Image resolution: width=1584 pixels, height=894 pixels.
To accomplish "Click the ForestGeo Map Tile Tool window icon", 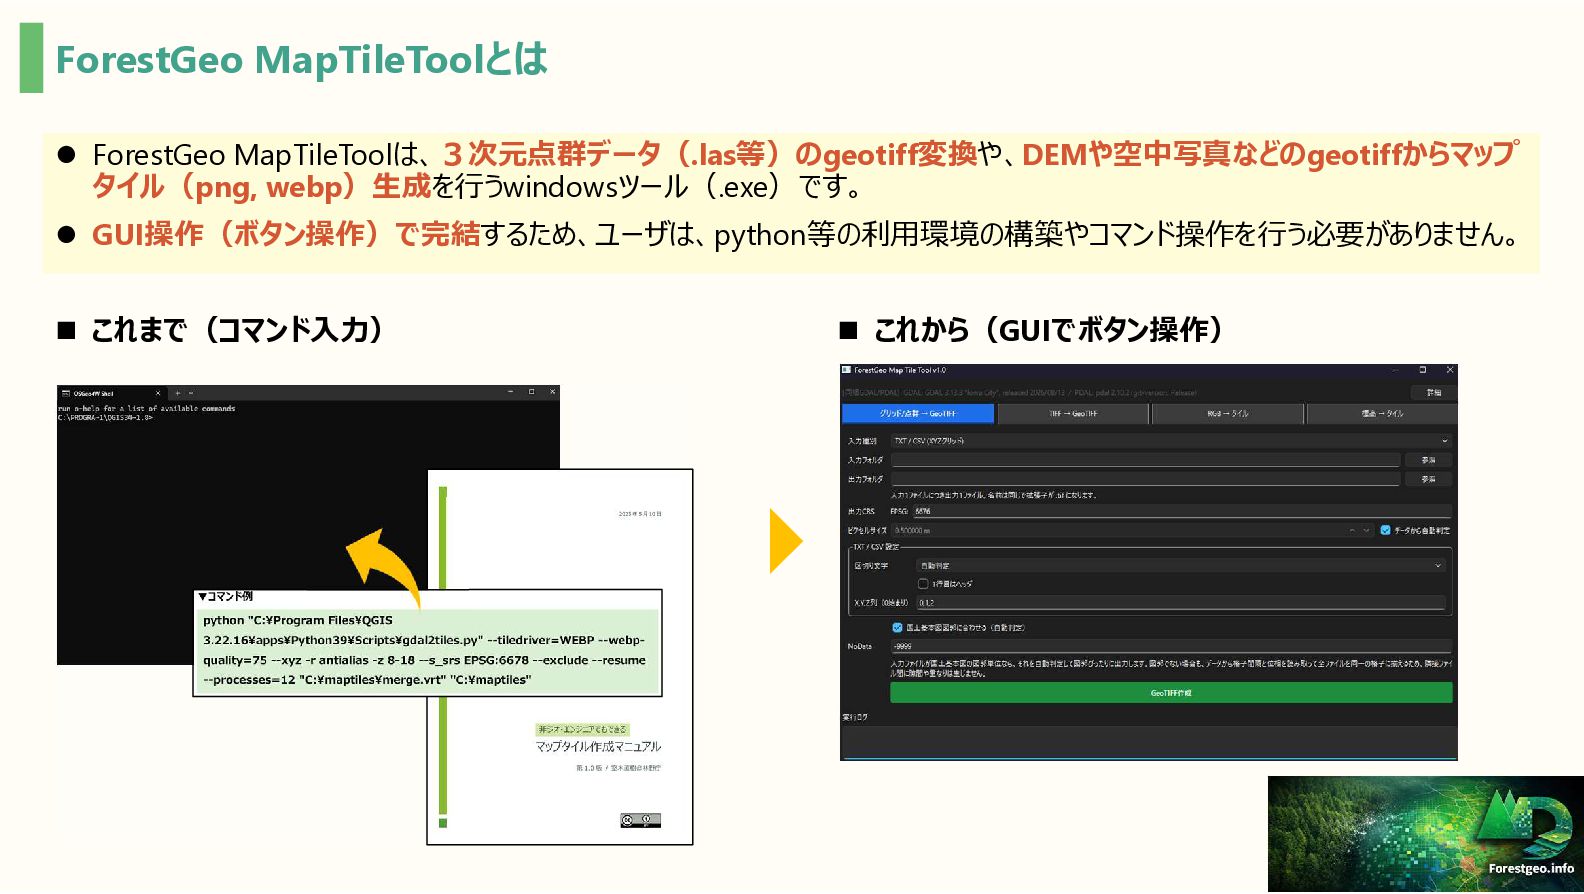I will (847, 370).
